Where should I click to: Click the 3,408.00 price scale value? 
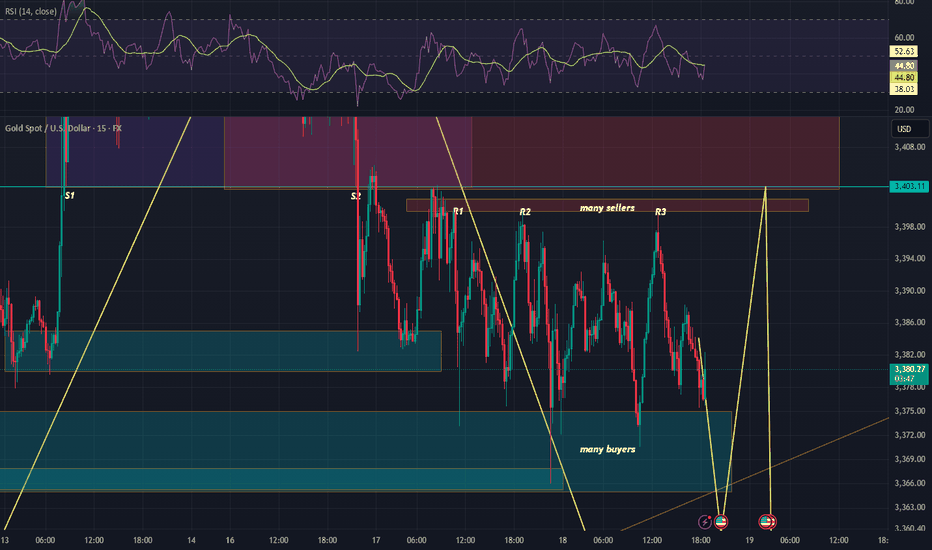coord(909,147)
